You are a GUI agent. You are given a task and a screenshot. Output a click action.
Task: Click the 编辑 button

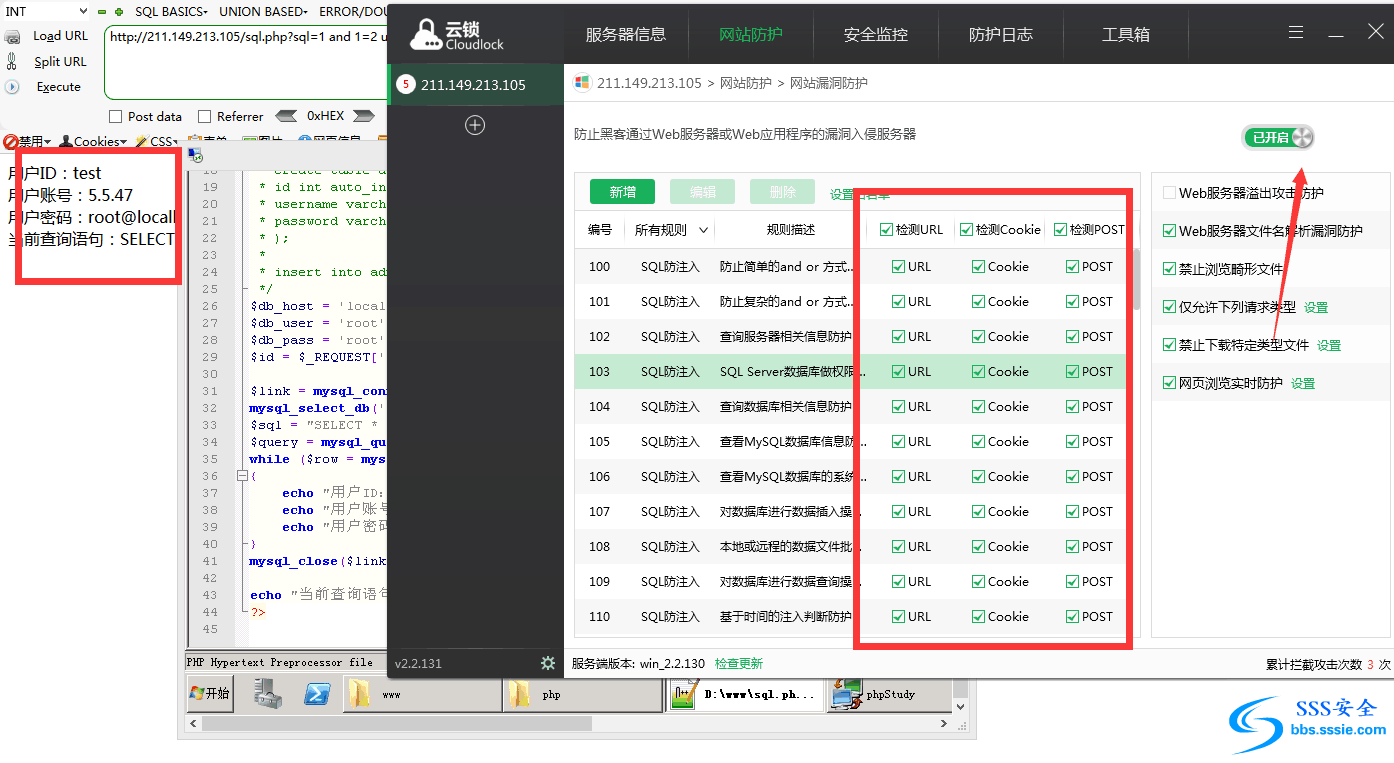tap(702, 192)
